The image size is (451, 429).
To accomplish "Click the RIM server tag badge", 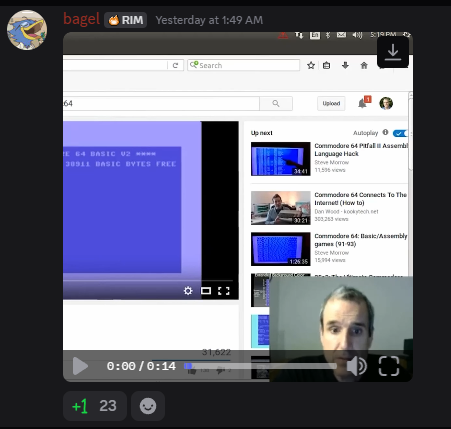I will [x=125, y=20].
